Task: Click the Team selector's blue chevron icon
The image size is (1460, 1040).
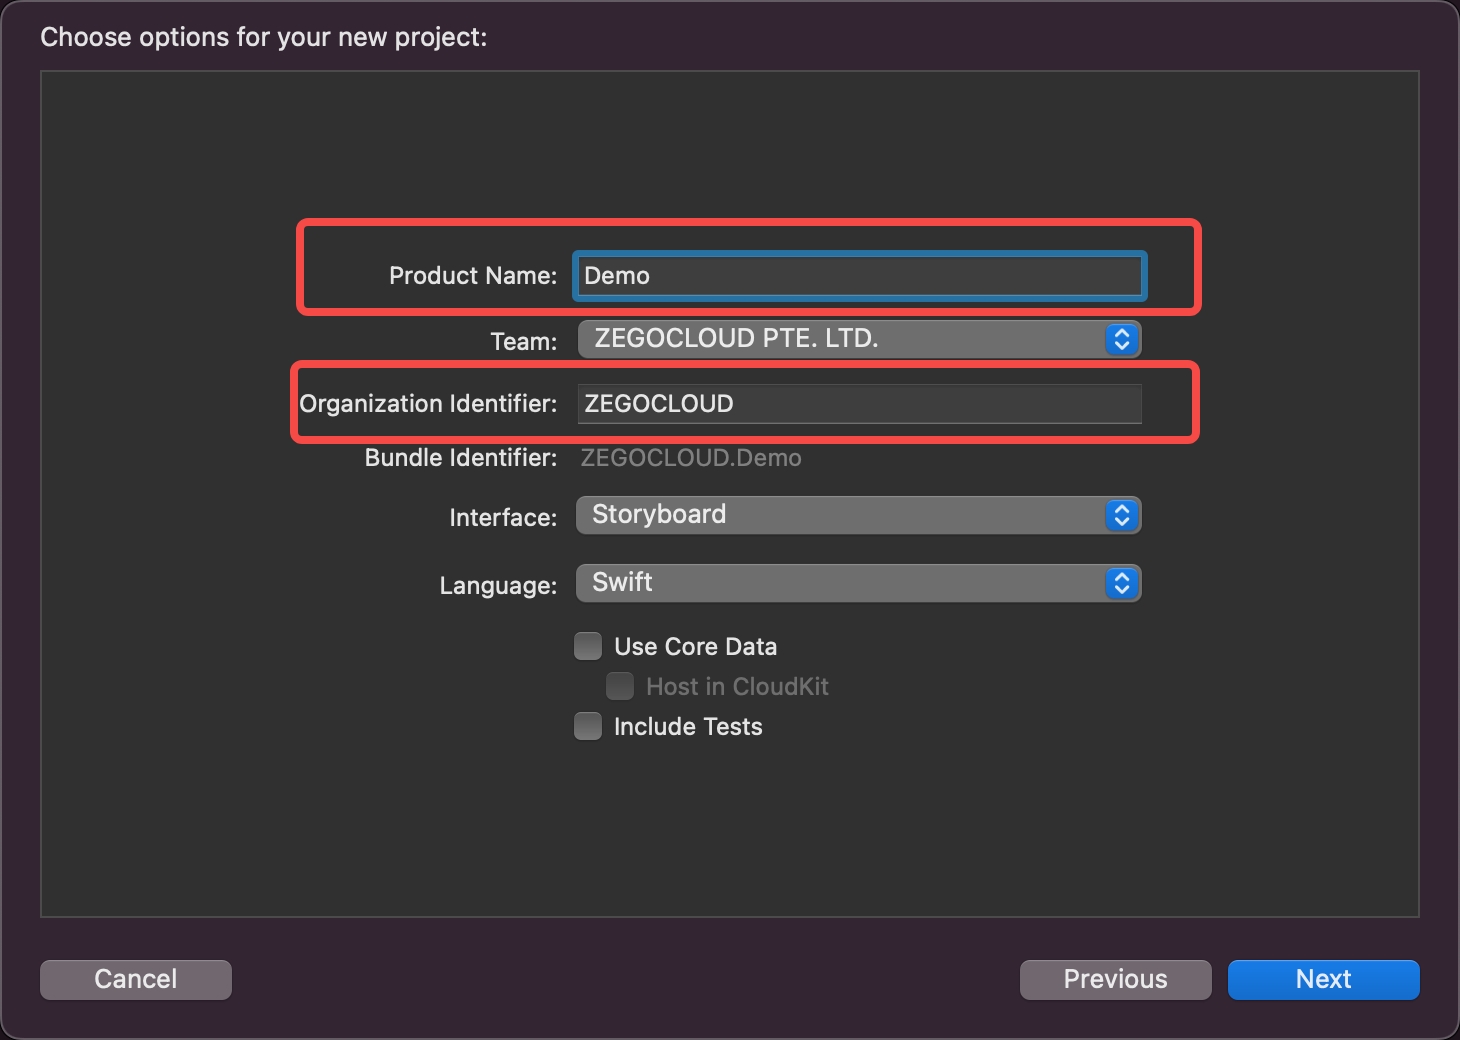Action: (1120, 339)
